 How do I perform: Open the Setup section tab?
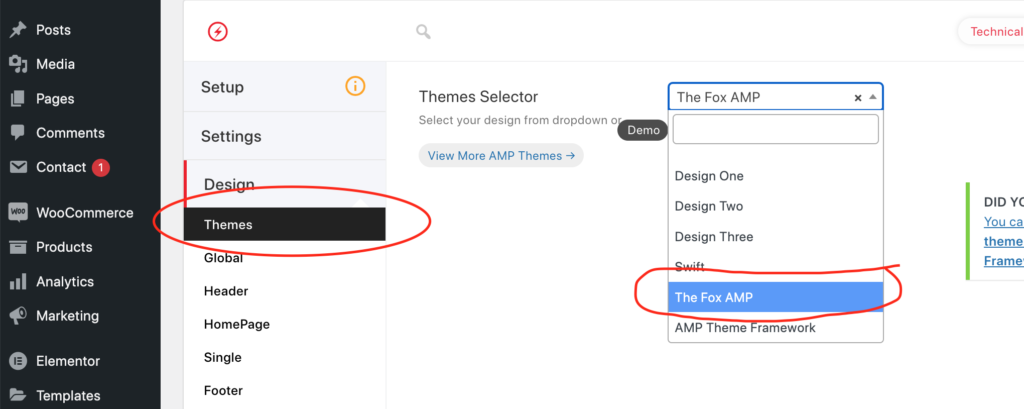285,86
